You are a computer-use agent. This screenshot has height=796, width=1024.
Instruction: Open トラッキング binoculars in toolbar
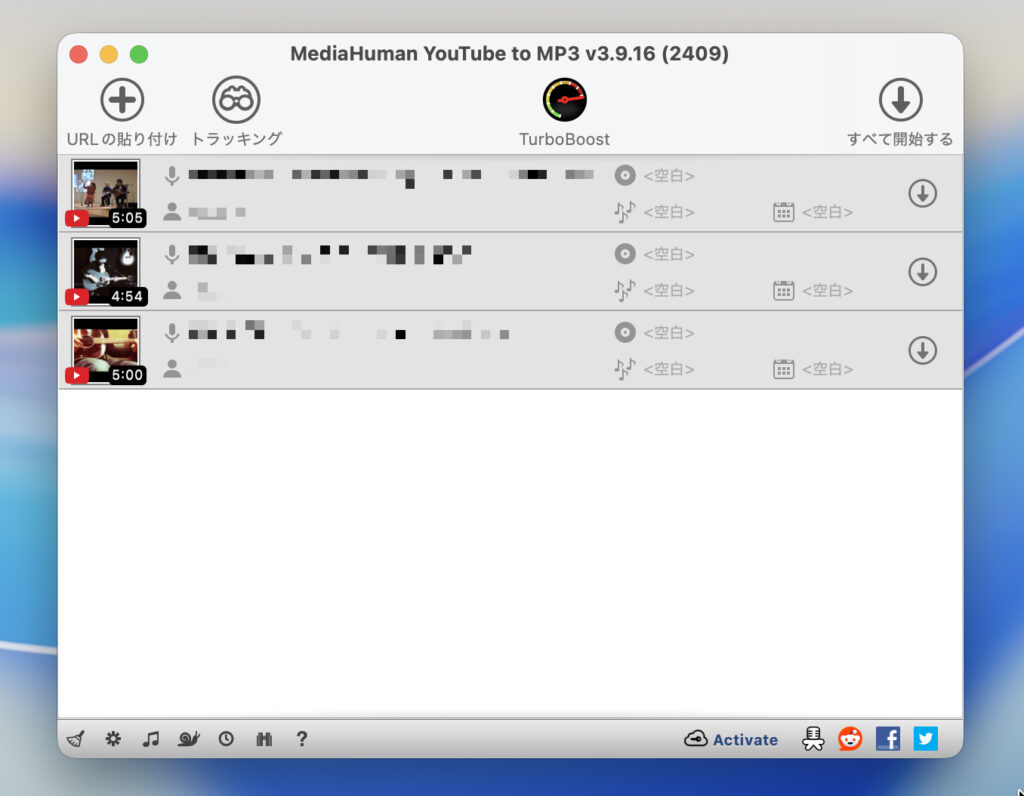[x=236, y=100]
